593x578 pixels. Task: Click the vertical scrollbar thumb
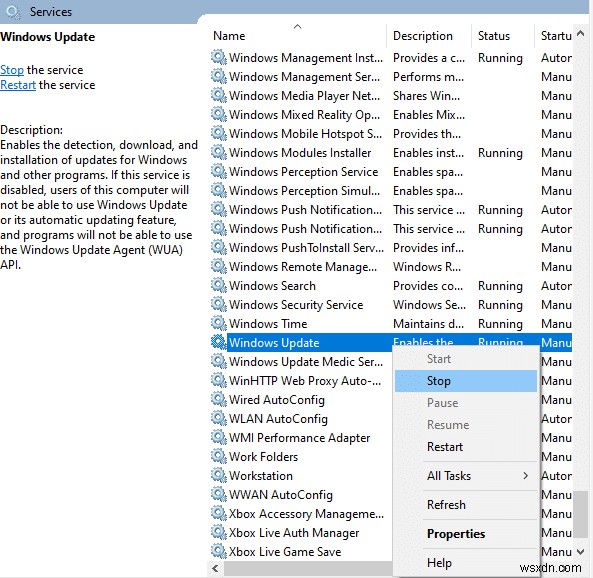(x=581, y=514)
